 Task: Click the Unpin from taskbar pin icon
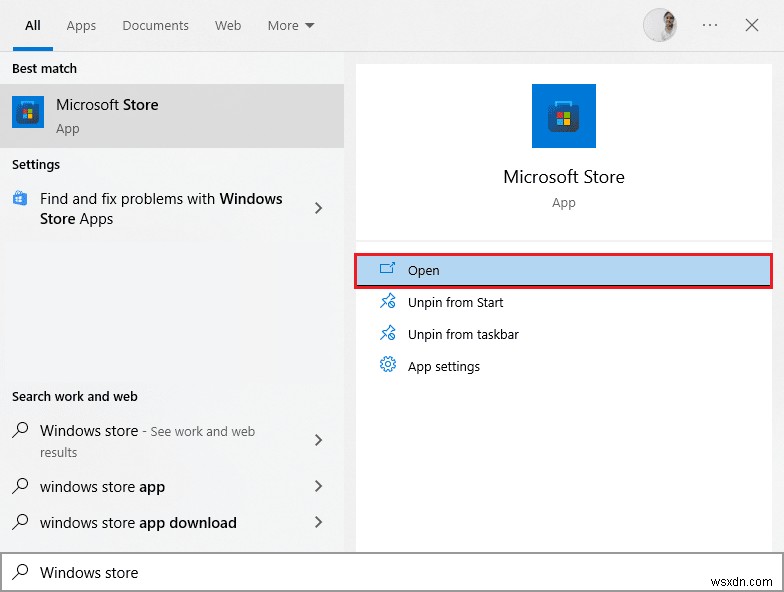(x=387, y=334)
